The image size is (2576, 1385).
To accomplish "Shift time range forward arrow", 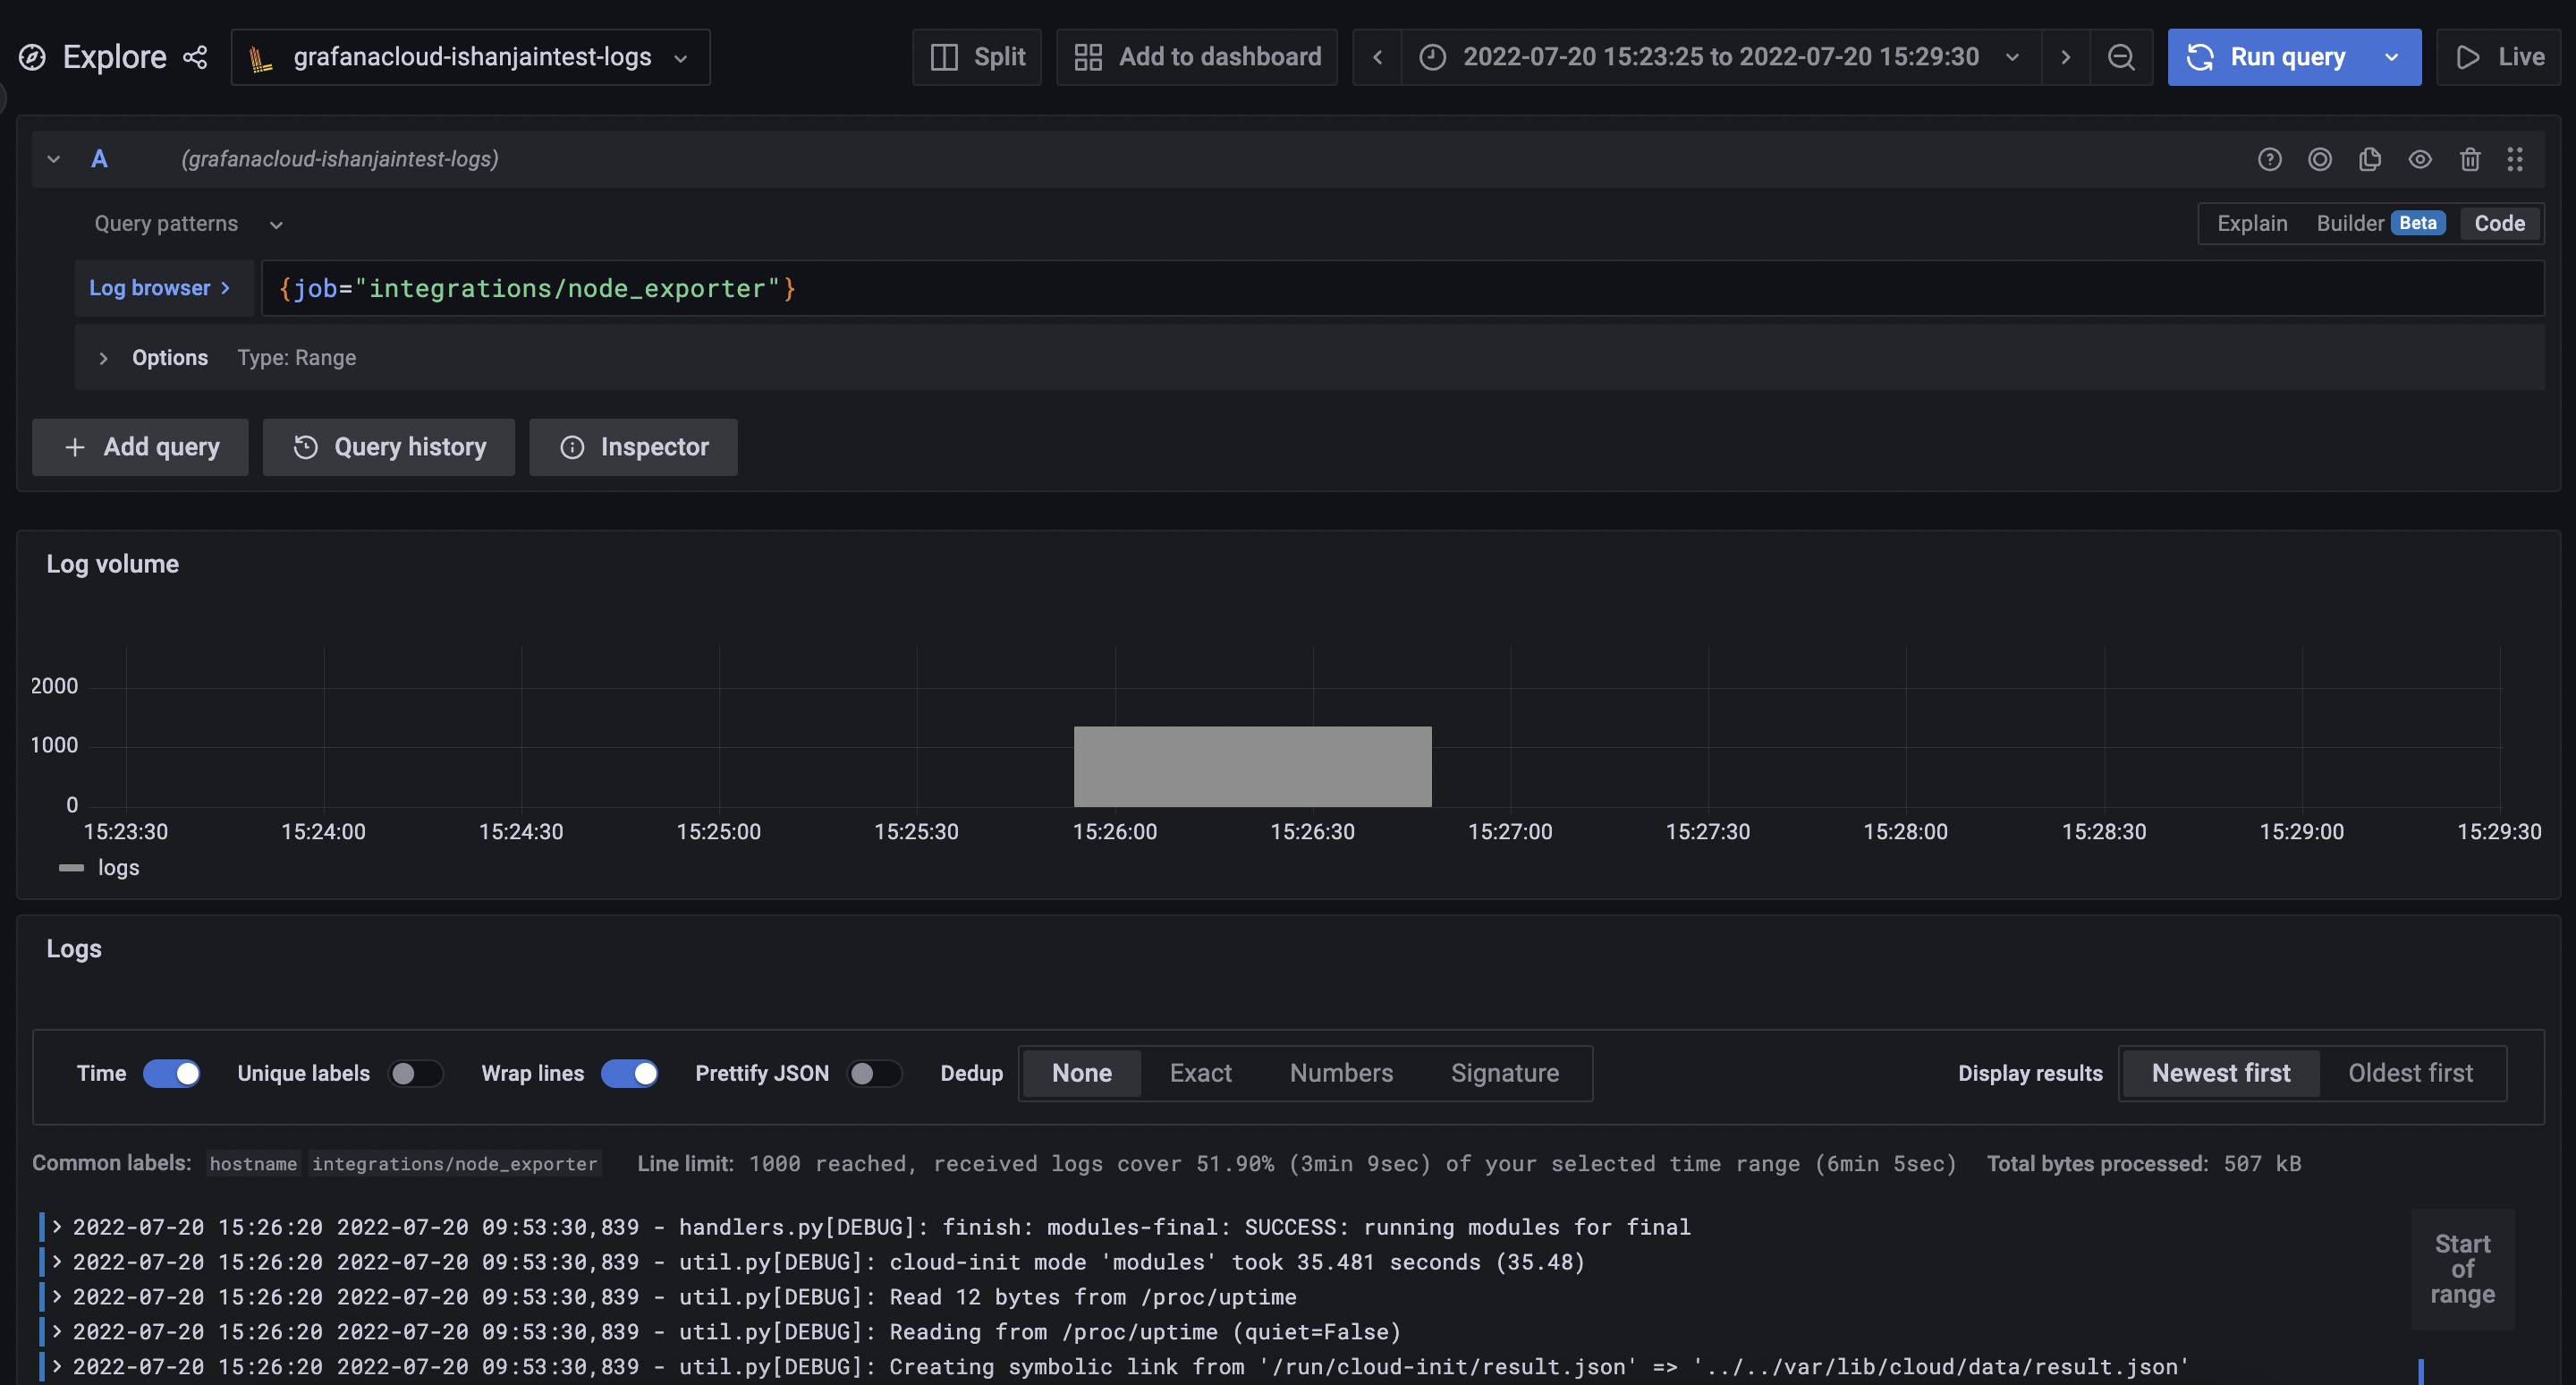I will (x=2065, y=57).
